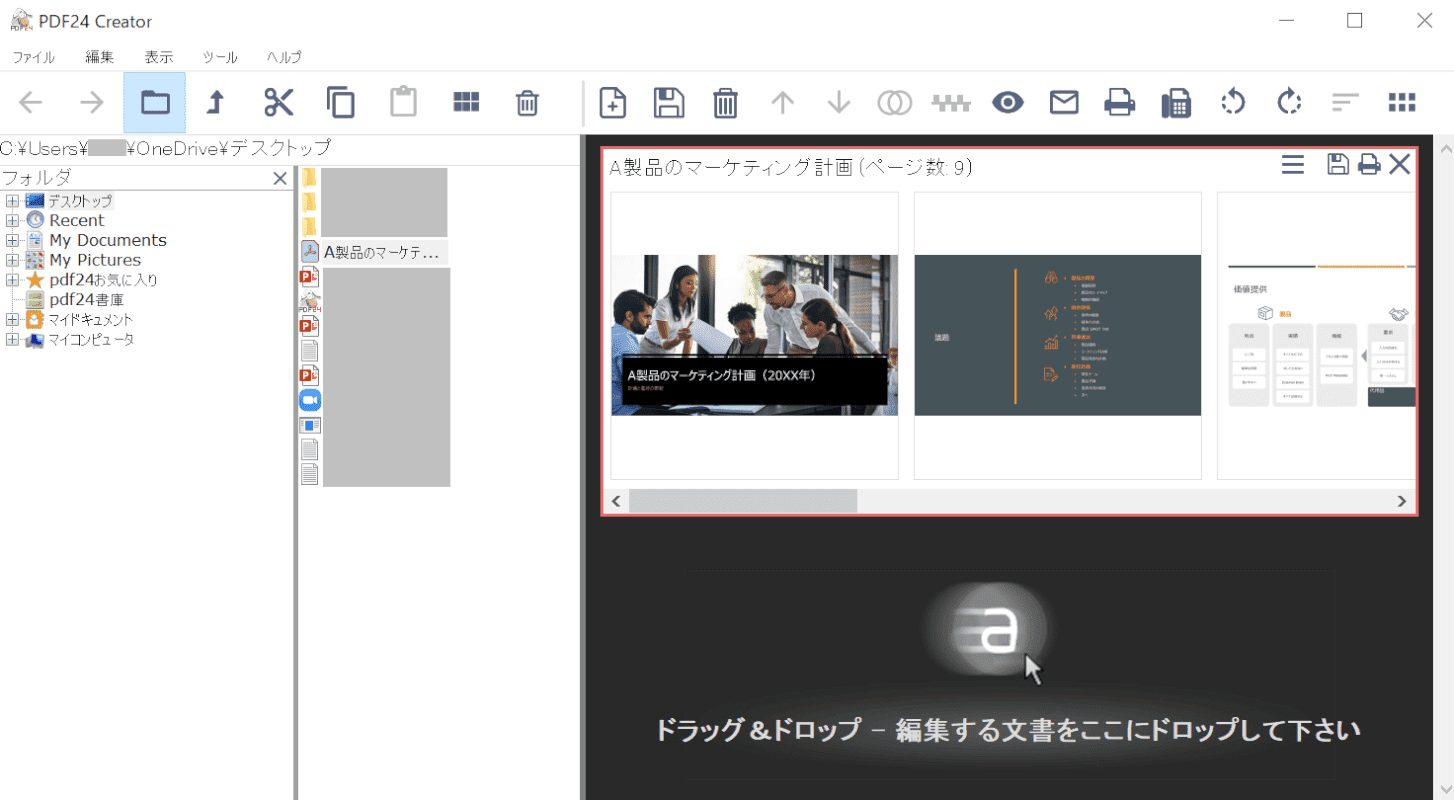Select pdf24書庫 in folder tree
The width and height of the screenshot is (1454, 800).
[87, 300]
